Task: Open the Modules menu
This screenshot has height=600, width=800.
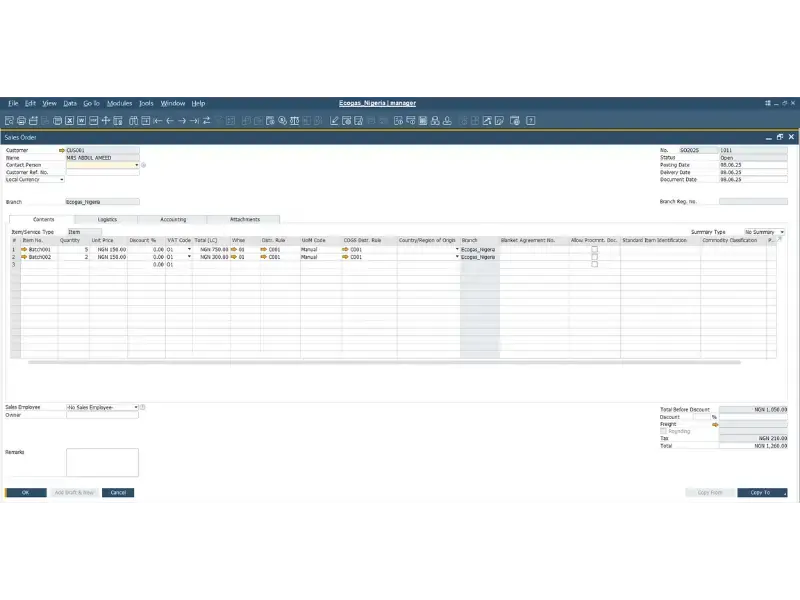Action: (x=120, y=102)
